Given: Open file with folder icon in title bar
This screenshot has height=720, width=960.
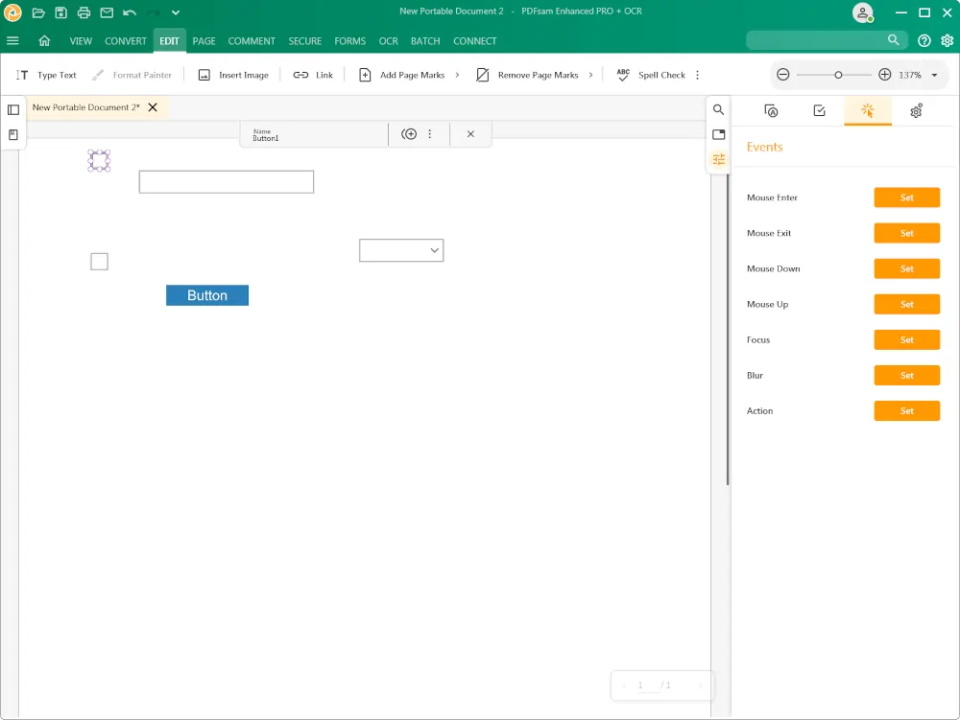Looking at the screenshot, I should pos(38,12).
